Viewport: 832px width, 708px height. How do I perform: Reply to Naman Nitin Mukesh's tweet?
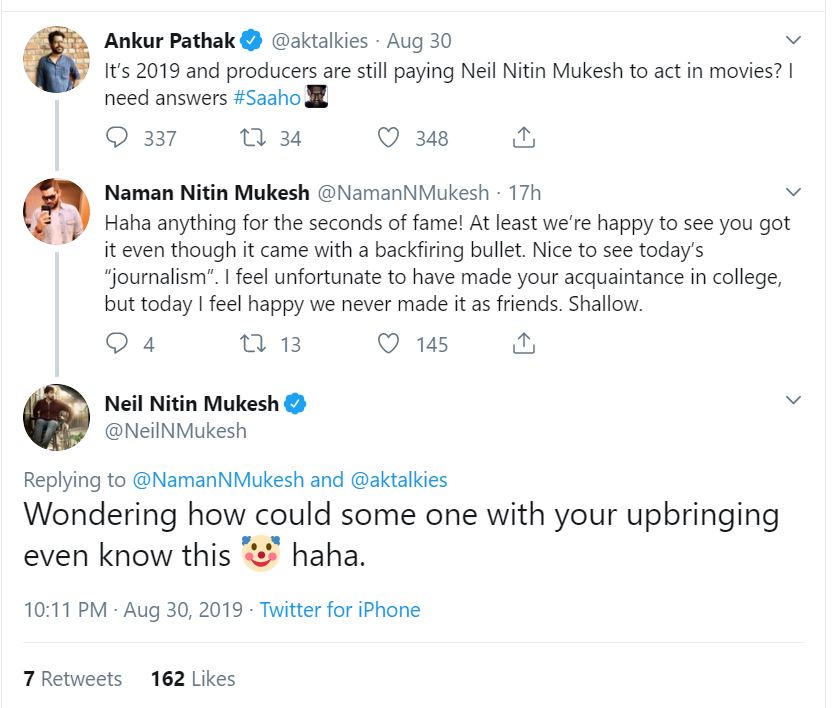pos(118,344)
